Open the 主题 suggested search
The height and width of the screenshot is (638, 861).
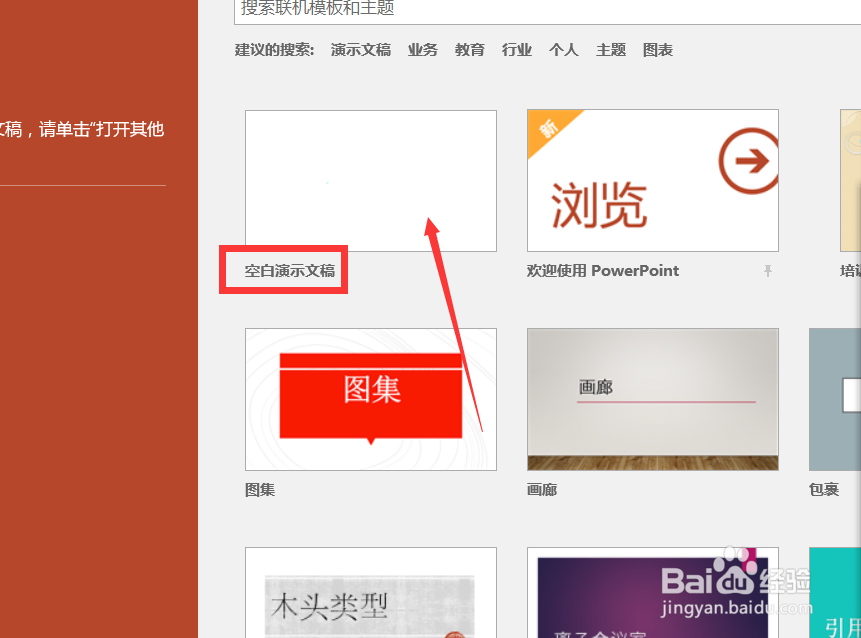click(x=610, y=49)
